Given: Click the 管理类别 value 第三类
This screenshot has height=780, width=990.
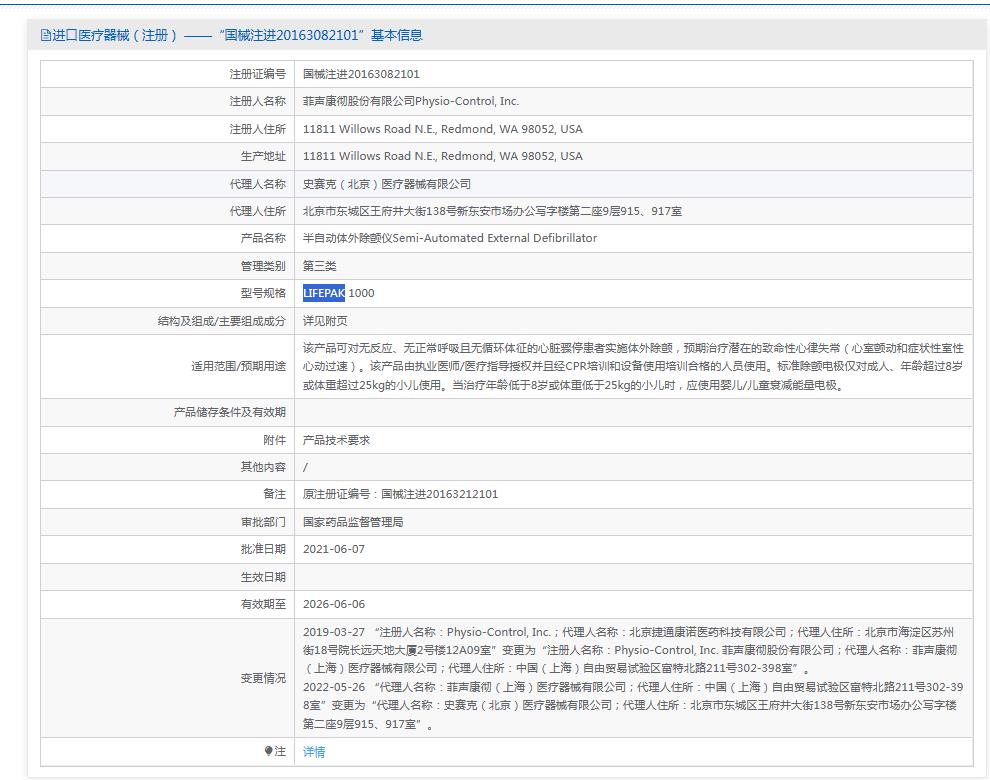Looking at the screenshot, I should [x=319, y=266].
